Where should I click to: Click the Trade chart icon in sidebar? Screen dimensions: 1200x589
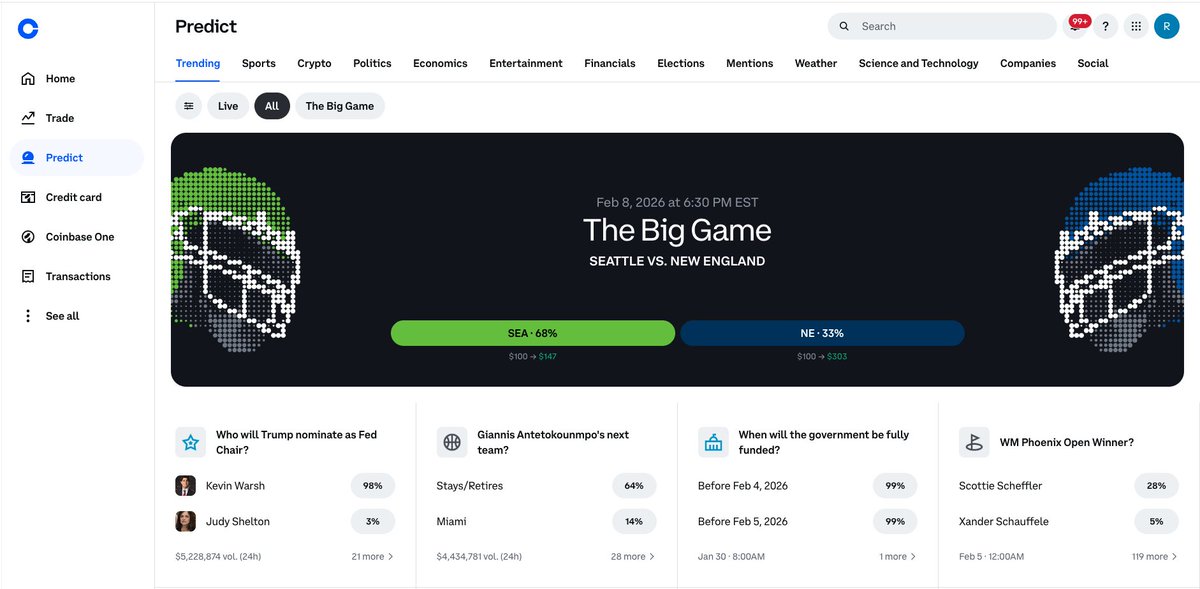28,118
